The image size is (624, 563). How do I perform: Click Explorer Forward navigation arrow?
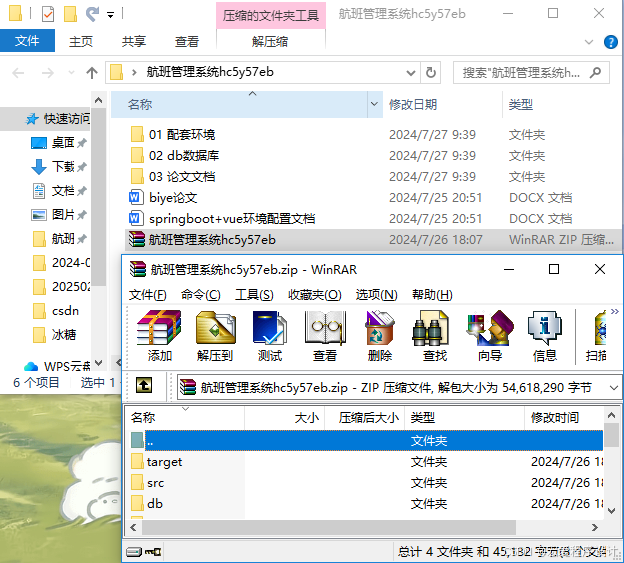(48, 73)
